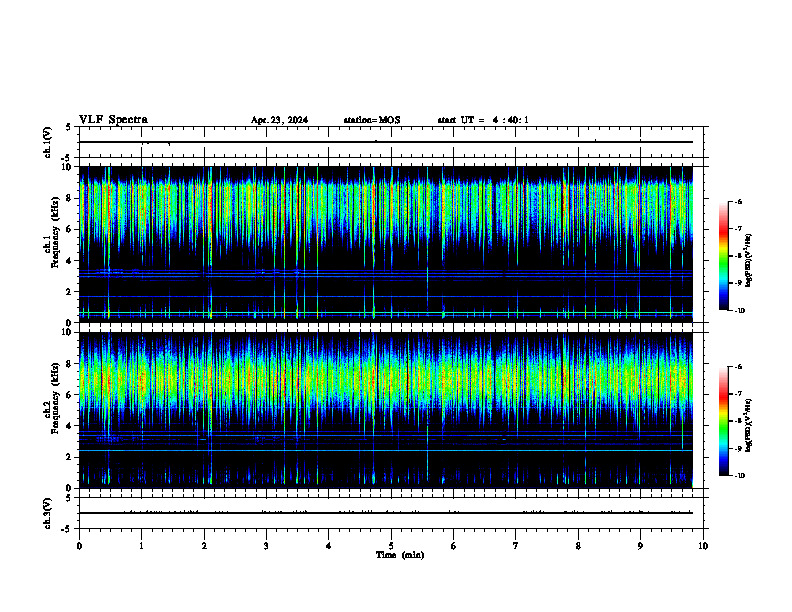Click time axis tick label "9" under ch.3
792x612 pixels.
[640, 546]
